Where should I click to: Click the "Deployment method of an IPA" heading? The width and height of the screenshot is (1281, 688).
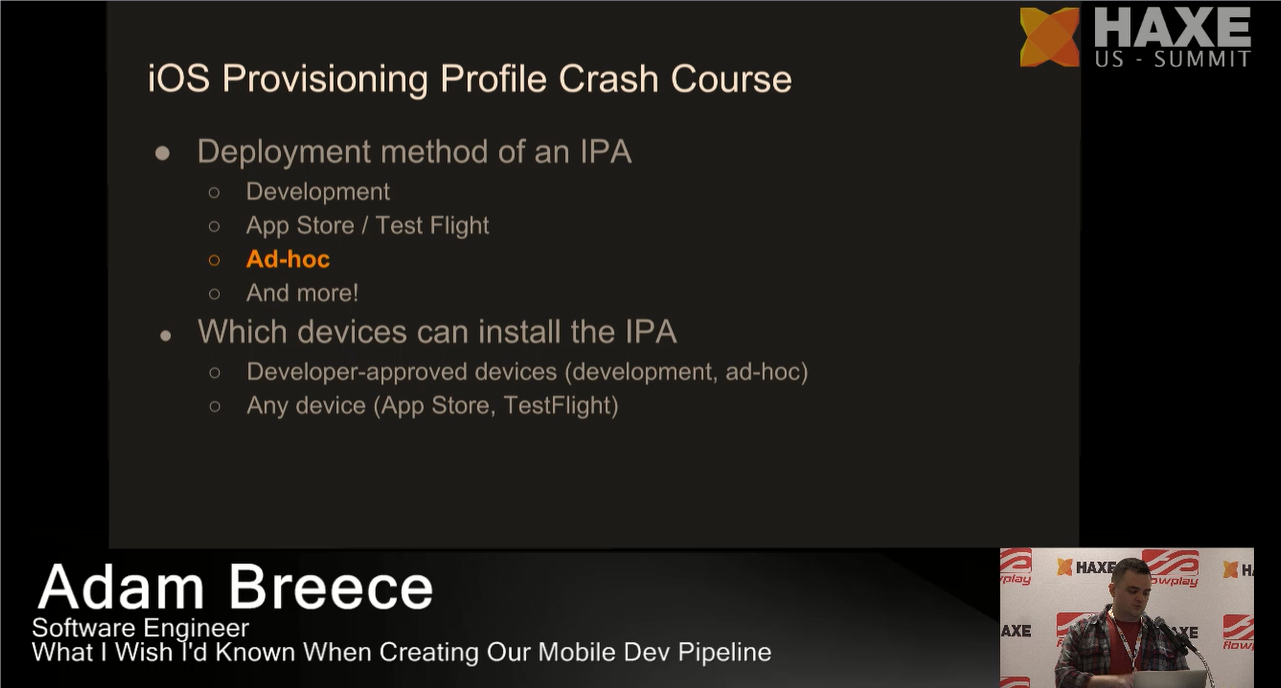click(414, 151)
